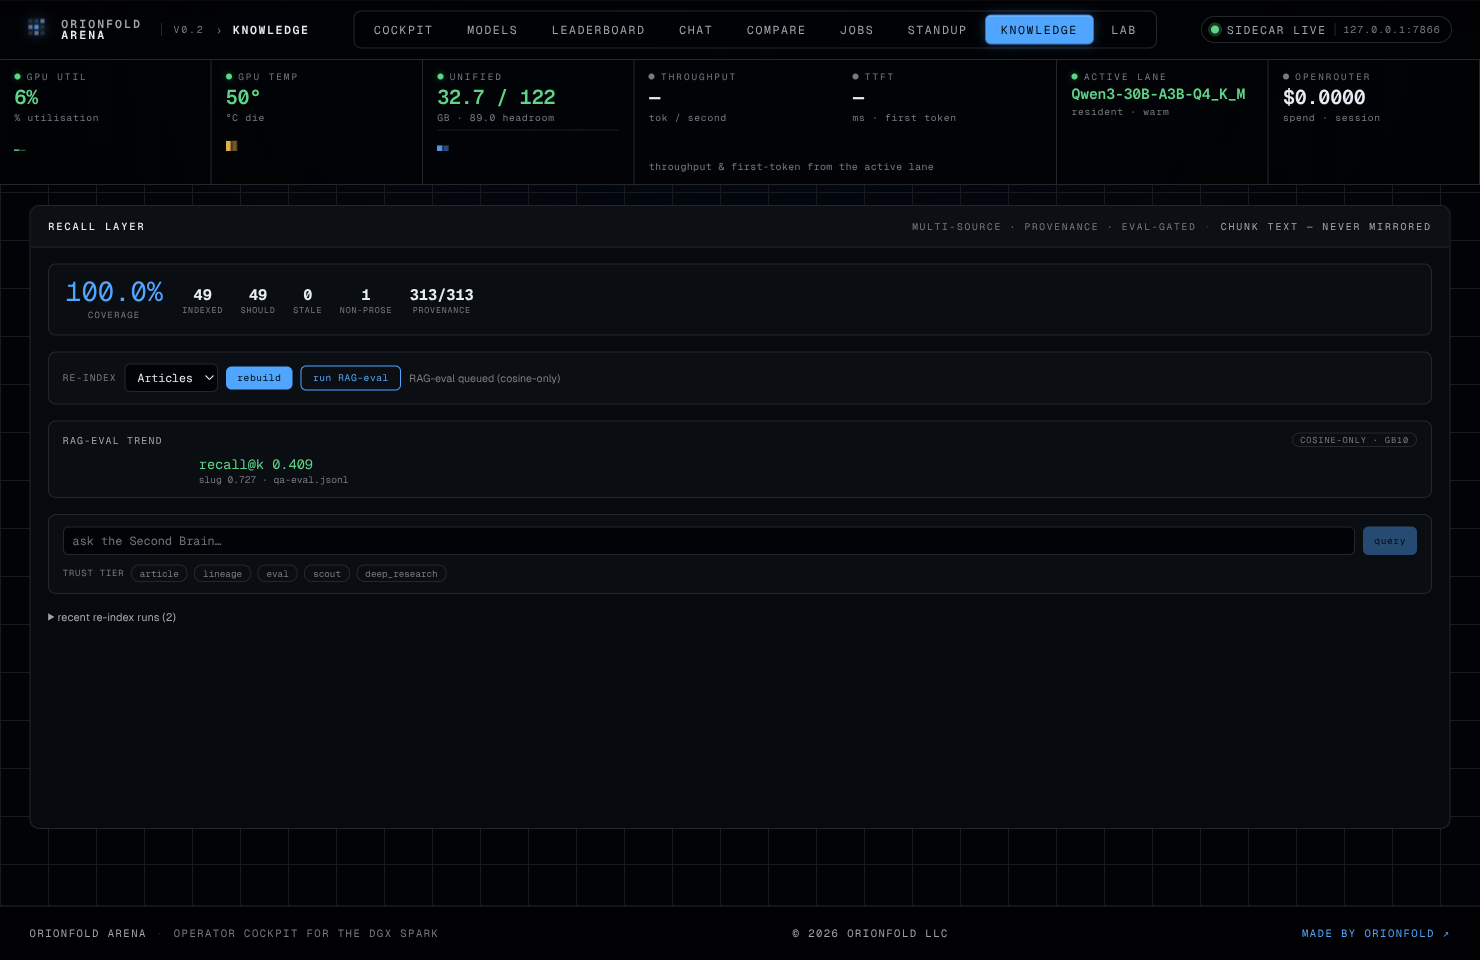Click the 127.0.0.1:7866 address
This screenshot has width=1480, height=960.
pyautogui.click(x=1391, y=30)
